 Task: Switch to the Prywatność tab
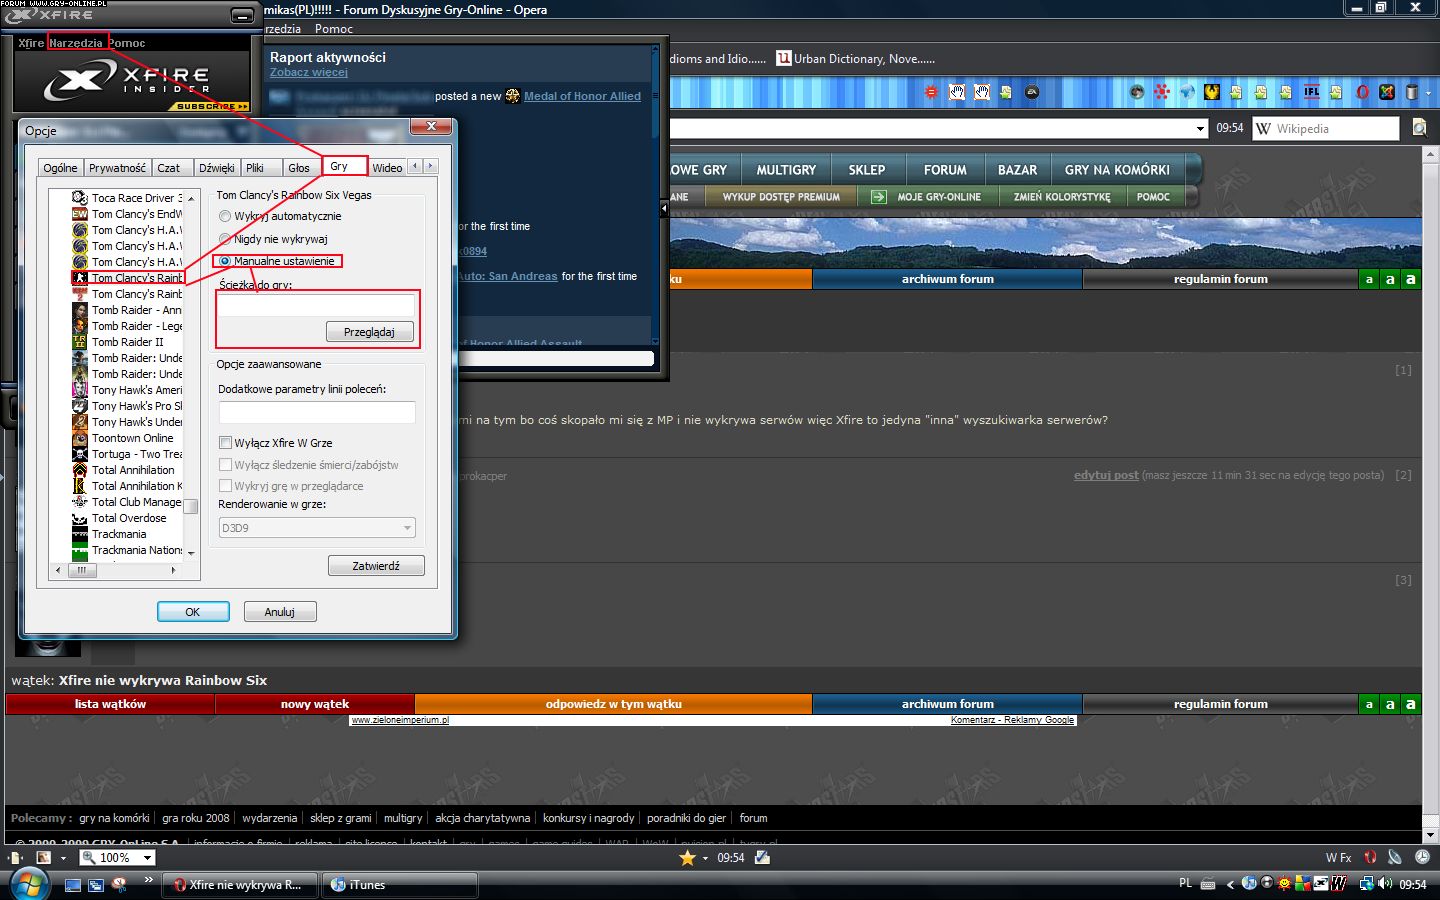click(x=117, y=168)
